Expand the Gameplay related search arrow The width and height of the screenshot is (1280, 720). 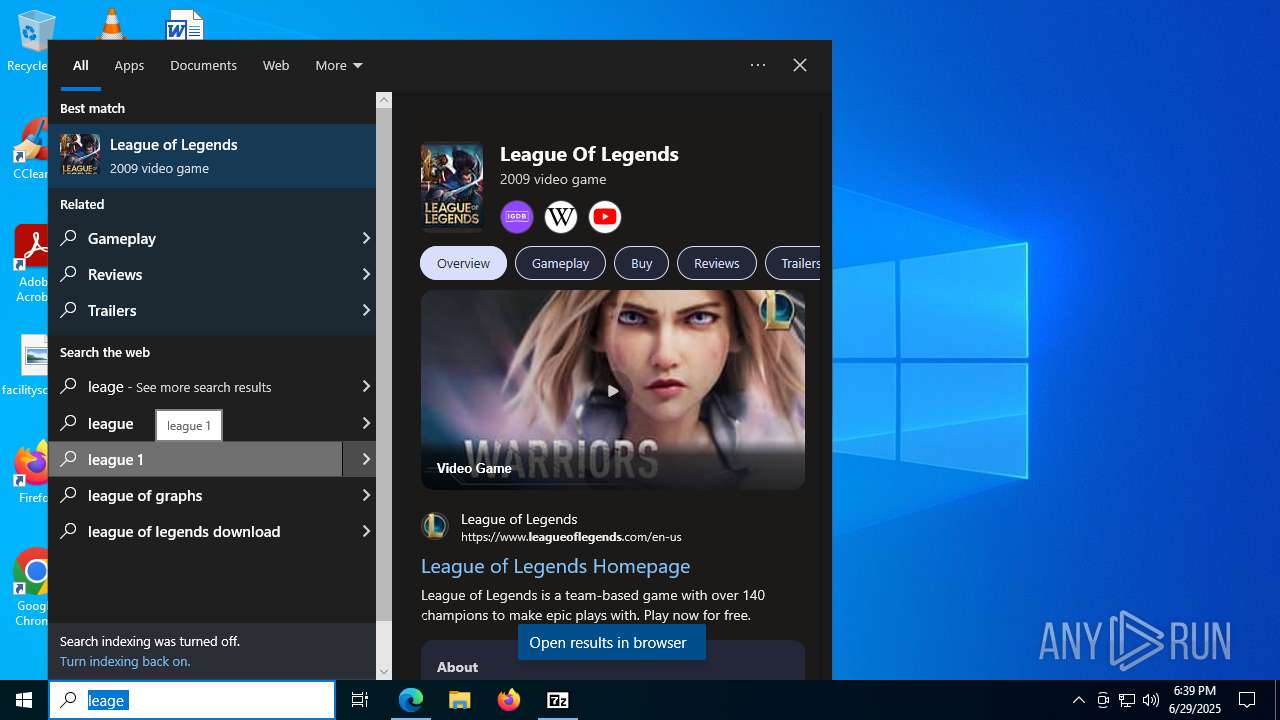pyautogui.click(x=366, y=238)
